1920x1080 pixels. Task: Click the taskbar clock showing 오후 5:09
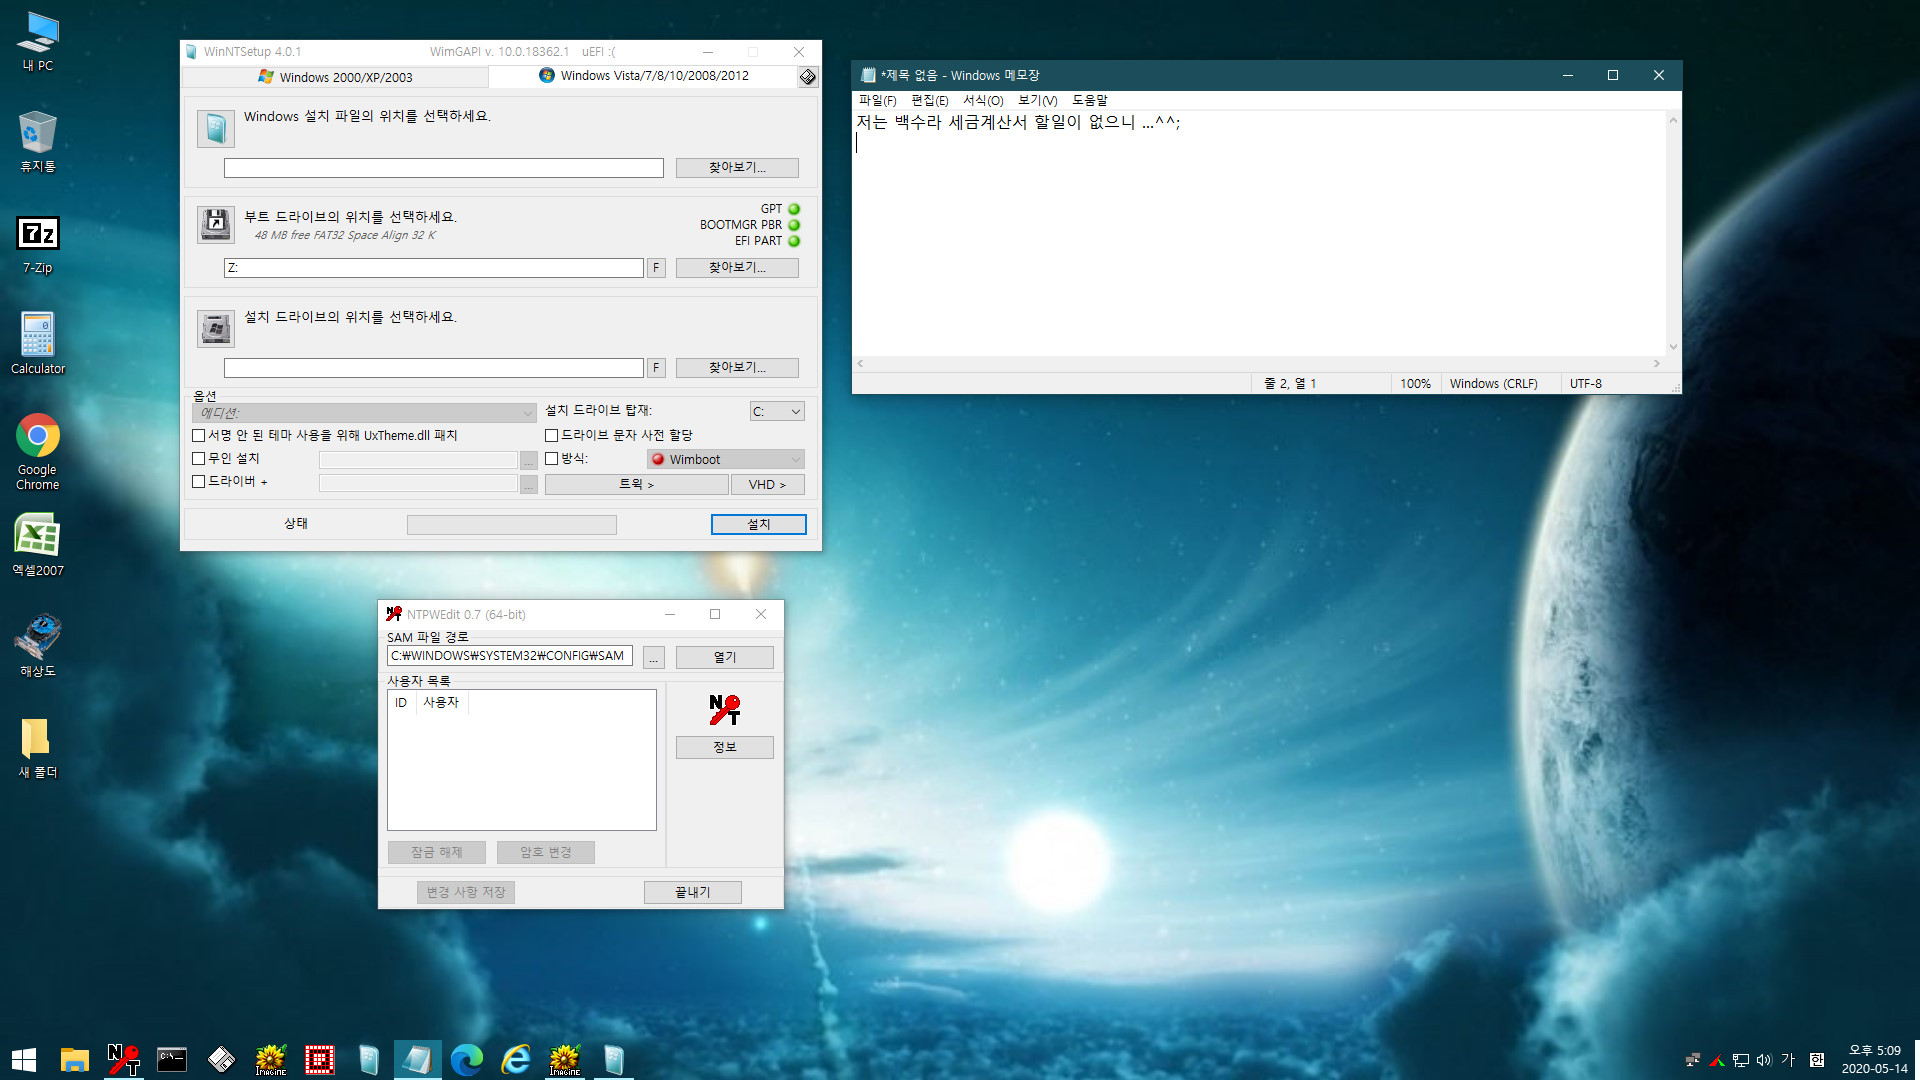click(x=1874, y=1059)
